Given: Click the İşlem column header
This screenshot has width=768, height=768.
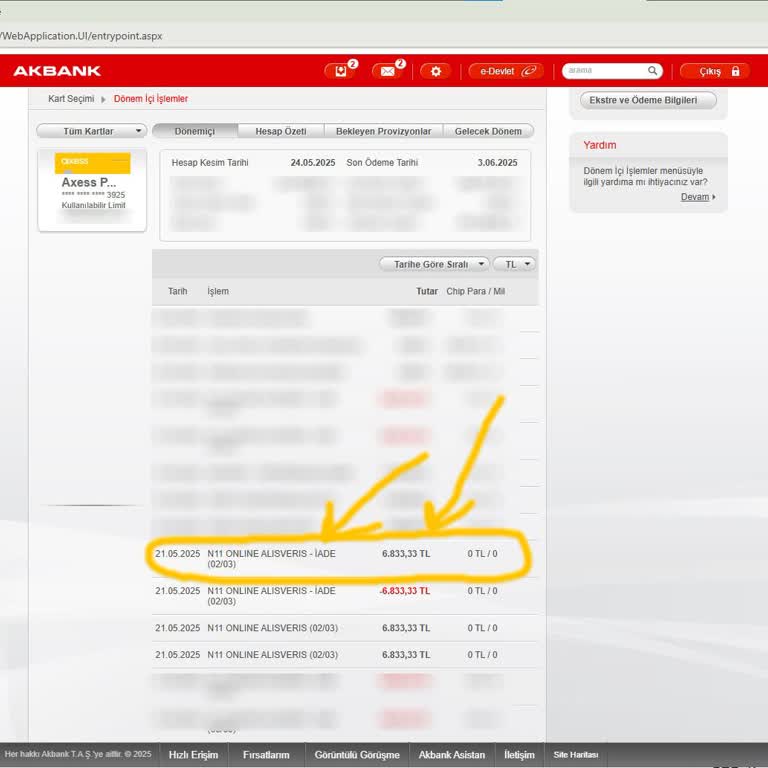Looking at the screenshot, I should 218,291.
